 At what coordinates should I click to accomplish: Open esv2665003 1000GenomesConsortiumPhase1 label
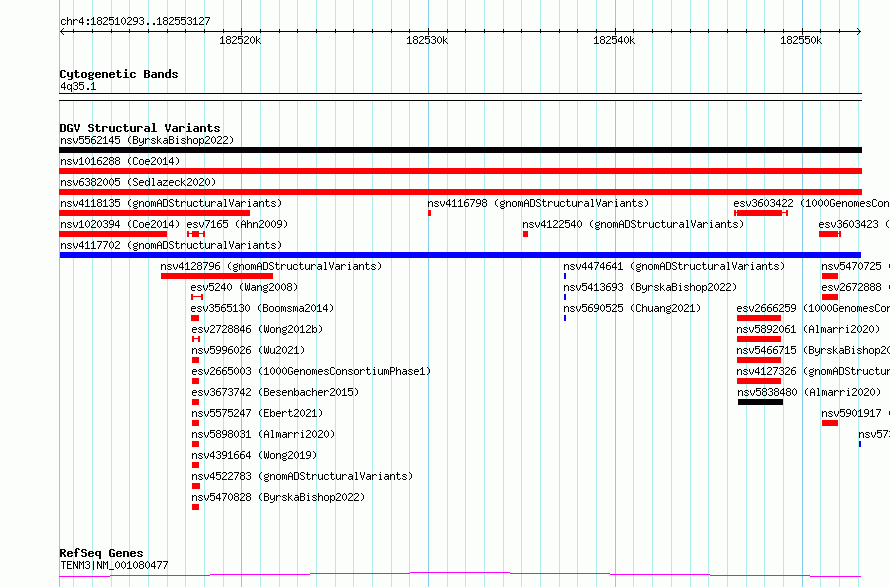(x=311, y=371)
